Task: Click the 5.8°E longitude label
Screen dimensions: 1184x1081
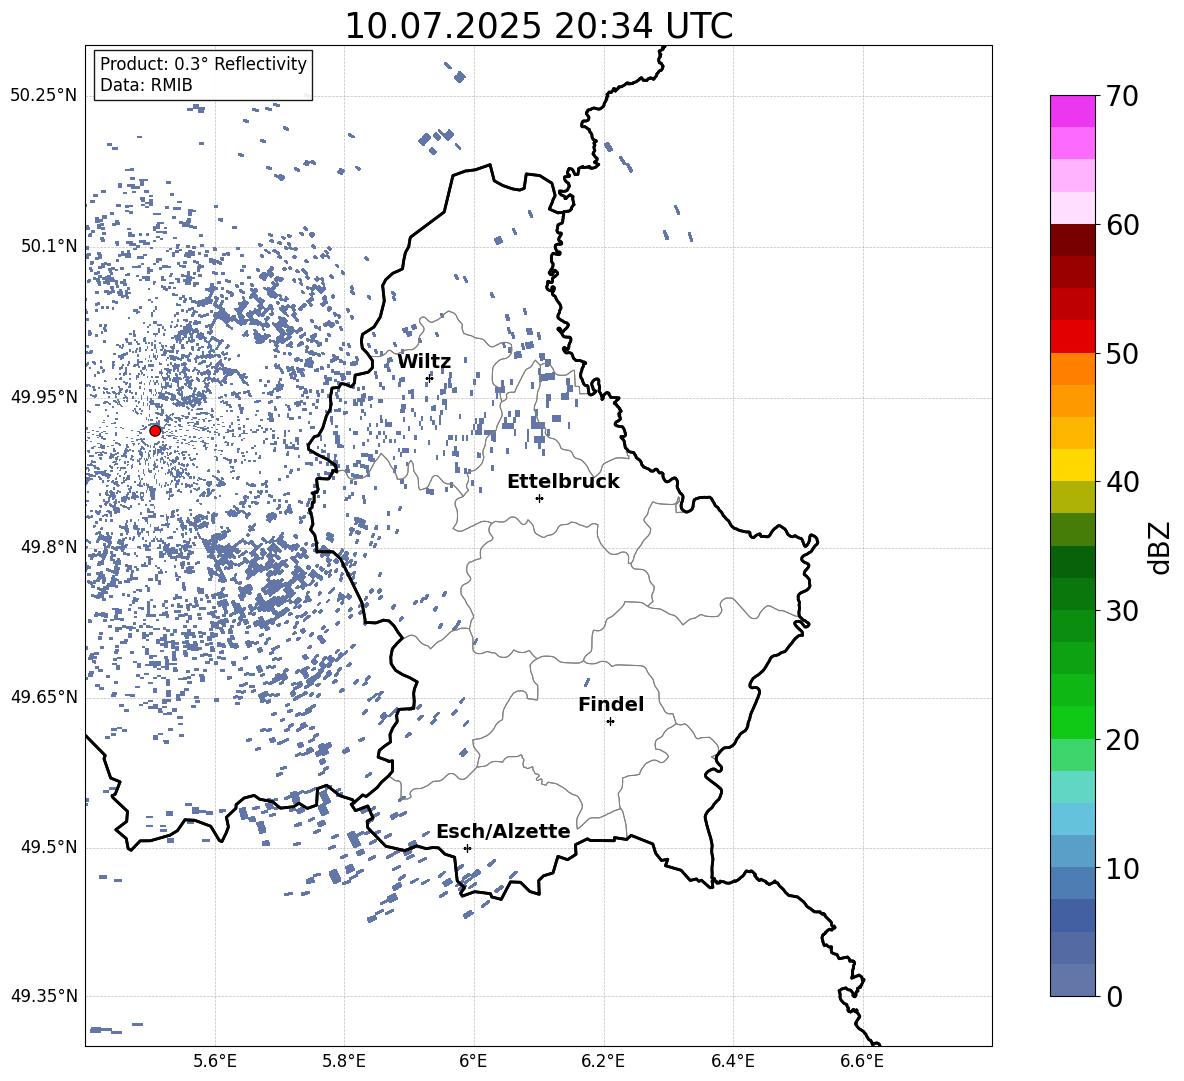Action: tap(344, 1061)
